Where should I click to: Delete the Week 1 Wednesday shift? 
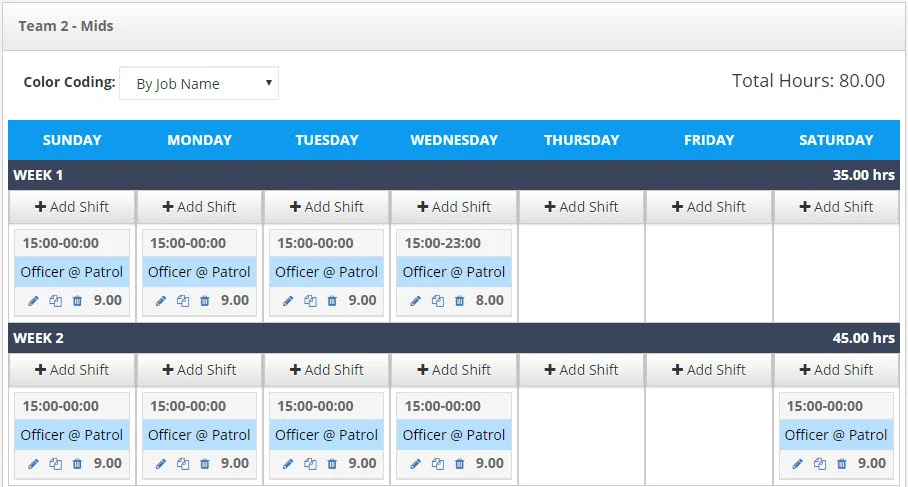[x=459, y=301]
